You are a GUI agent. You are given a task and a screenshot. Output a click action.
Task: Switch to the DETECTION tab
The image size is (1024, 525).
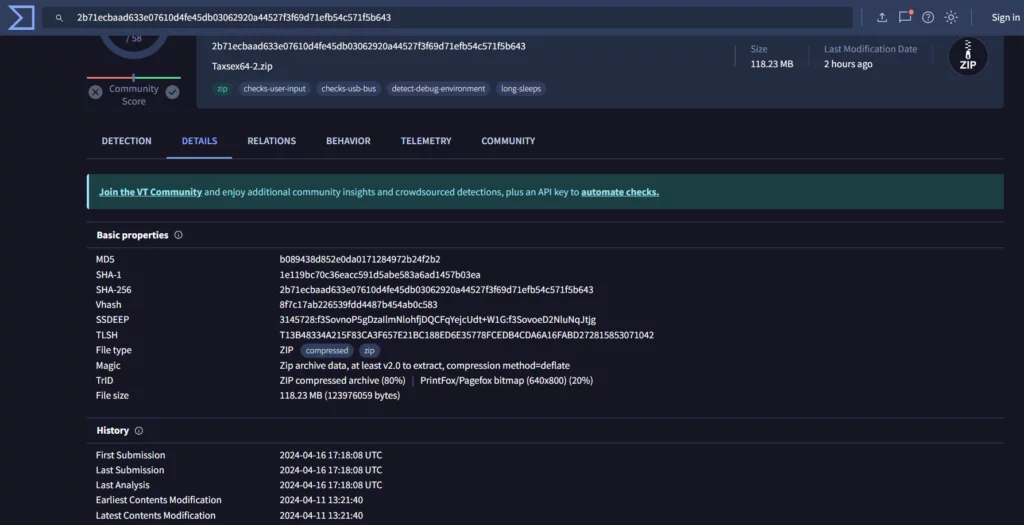[126, 141]
